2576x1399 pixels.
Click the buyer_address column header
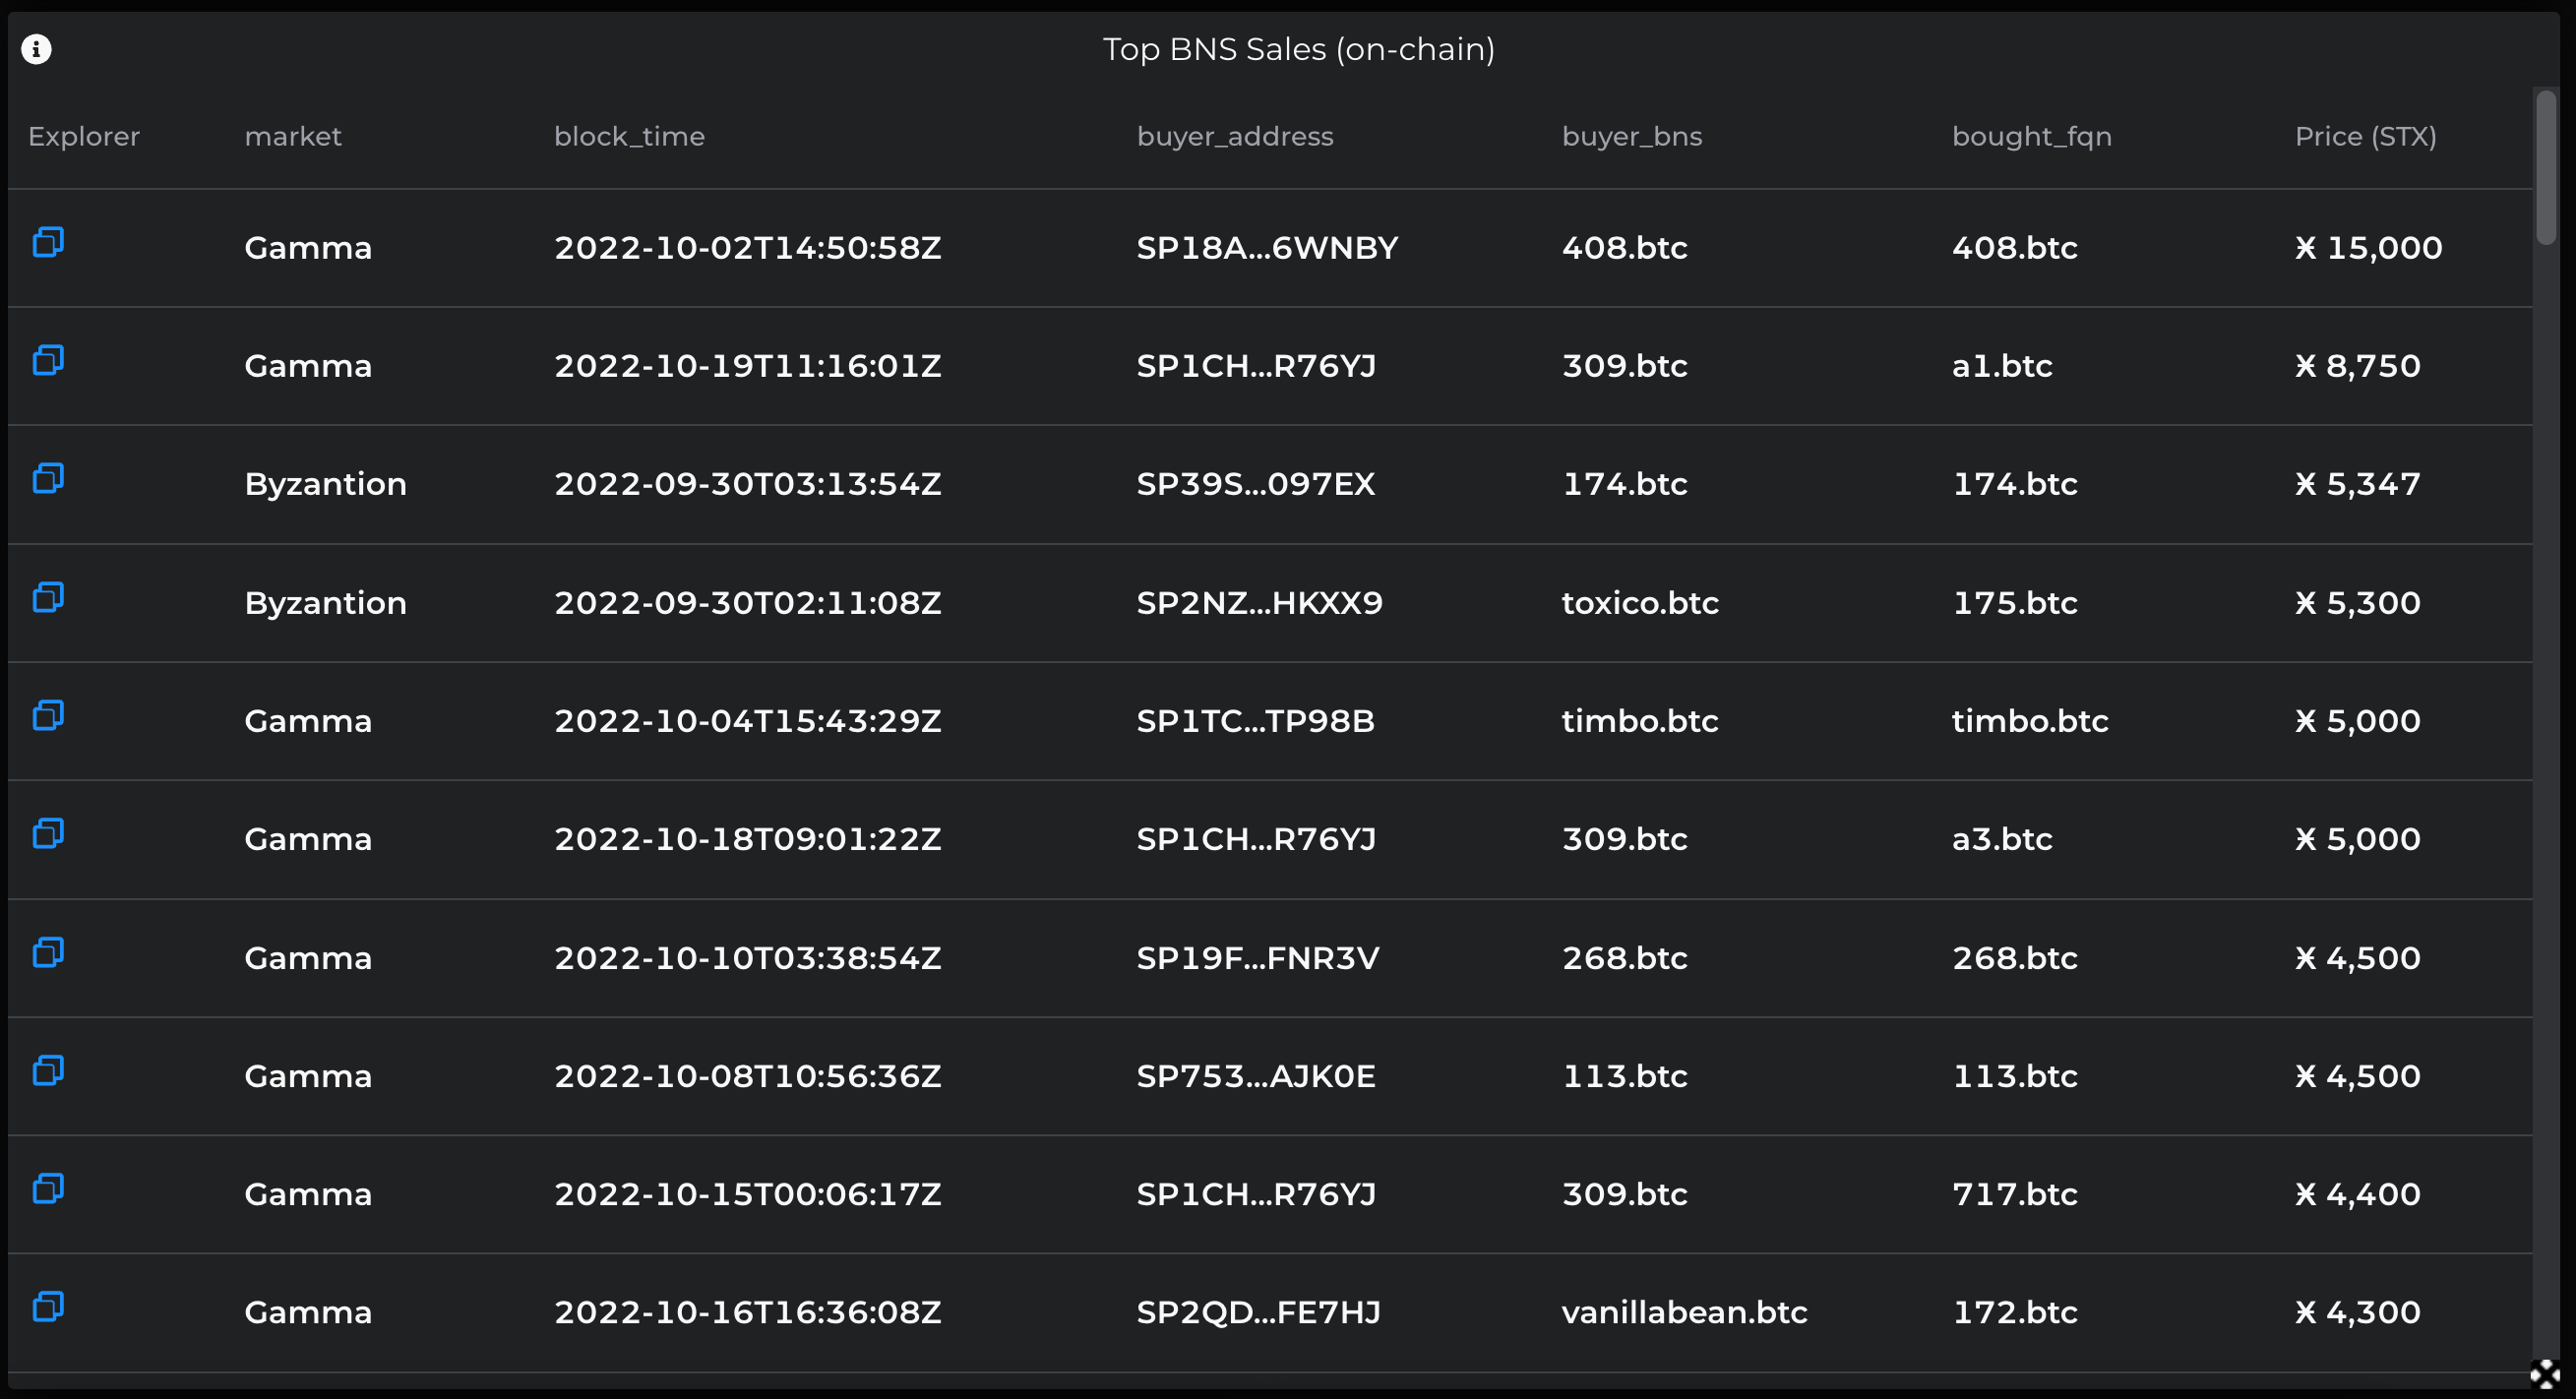1234,136
